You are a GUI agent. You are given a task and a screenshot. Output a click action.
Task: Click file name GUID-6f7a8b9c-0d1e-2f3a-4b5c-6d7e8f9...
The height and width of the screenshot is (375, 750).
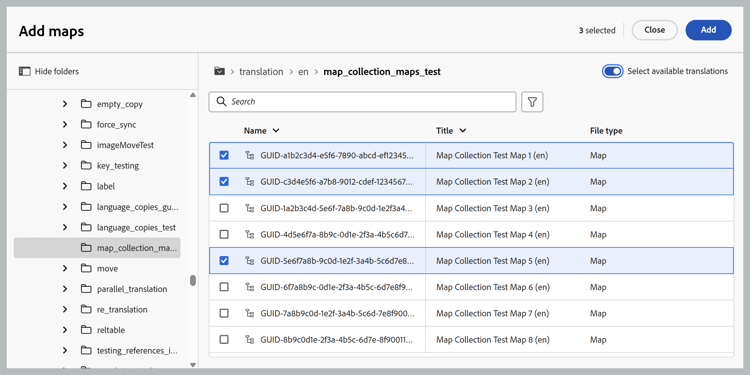[x=337, y=287]
